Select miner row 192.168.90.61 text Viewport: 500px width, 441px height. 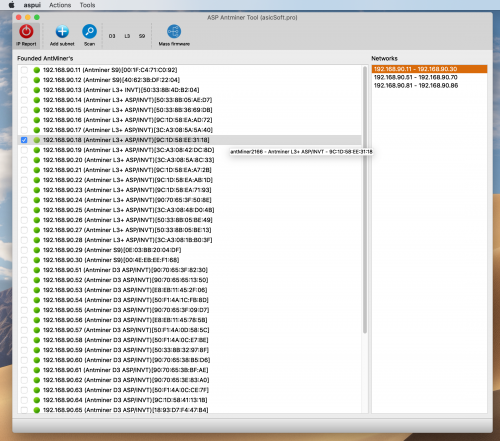tap(126, 370)
